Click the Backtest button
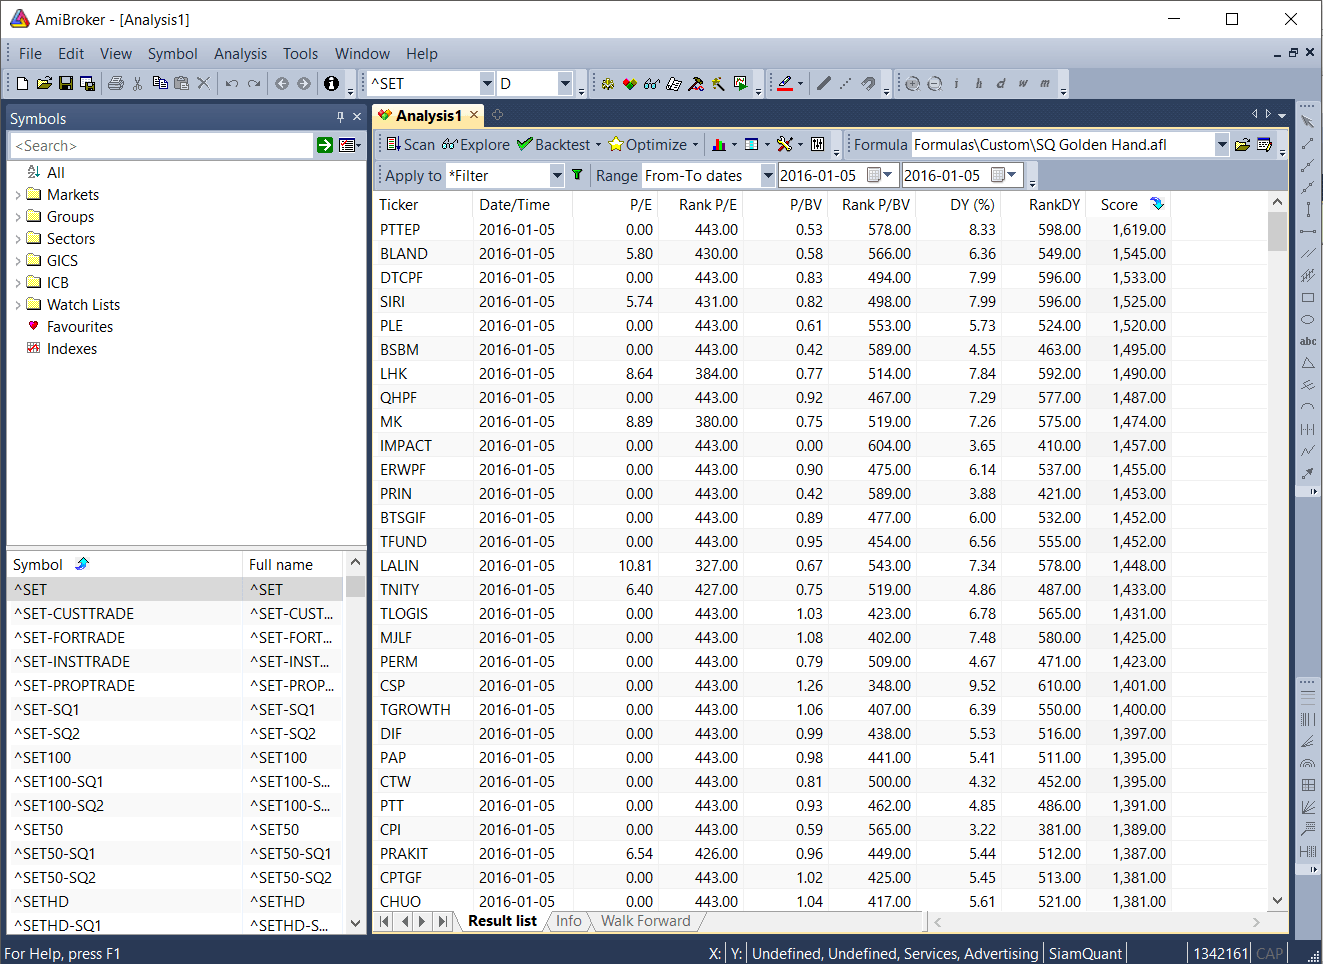This screenshot has width=1323, height=964. [554, 145]
